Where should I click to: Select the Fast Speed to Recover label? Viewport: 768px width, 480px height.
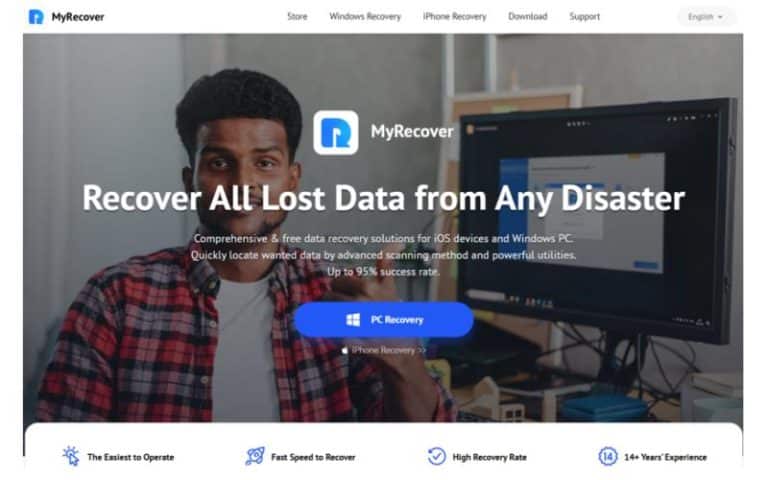(313, 457)
